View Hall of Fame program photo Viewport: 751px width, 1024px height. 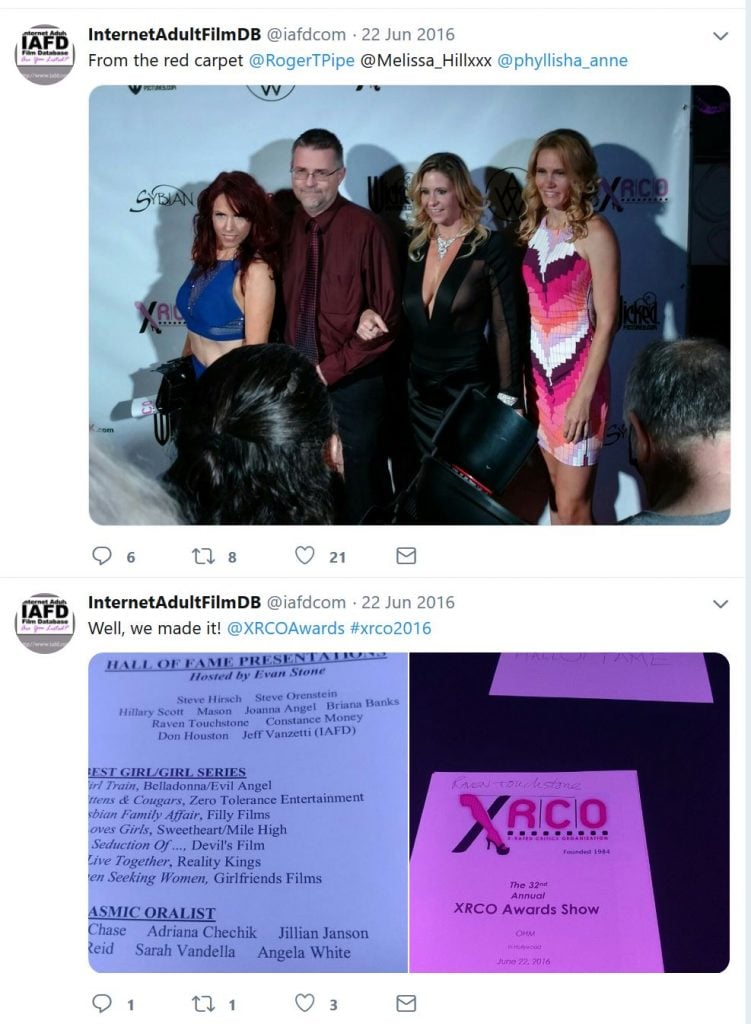coord(248,812)
